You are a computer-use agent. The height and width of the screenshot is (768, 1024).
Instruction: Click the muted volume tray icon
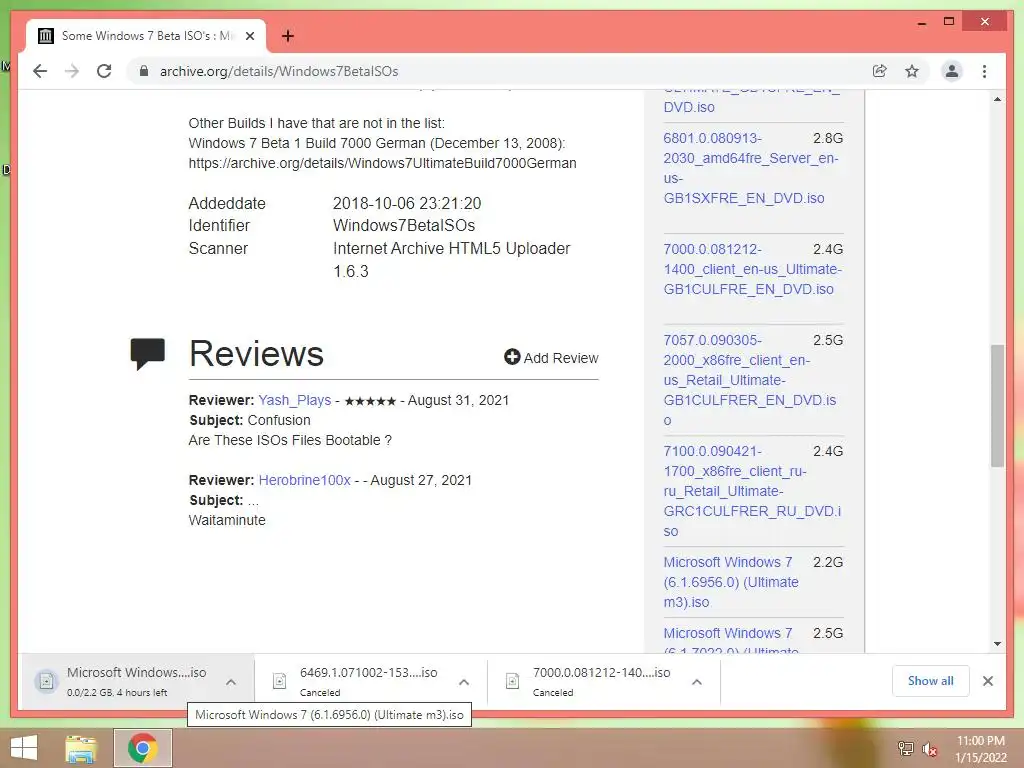pos(929,749)
